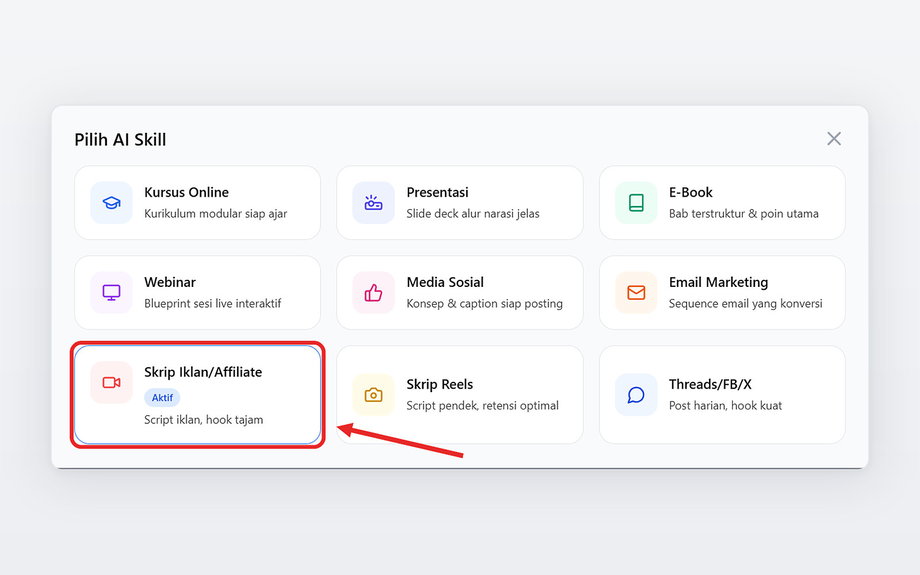Click the text 'Sequence email yang konversi'
Screen dimensions: 920x575
pos(745,303)
